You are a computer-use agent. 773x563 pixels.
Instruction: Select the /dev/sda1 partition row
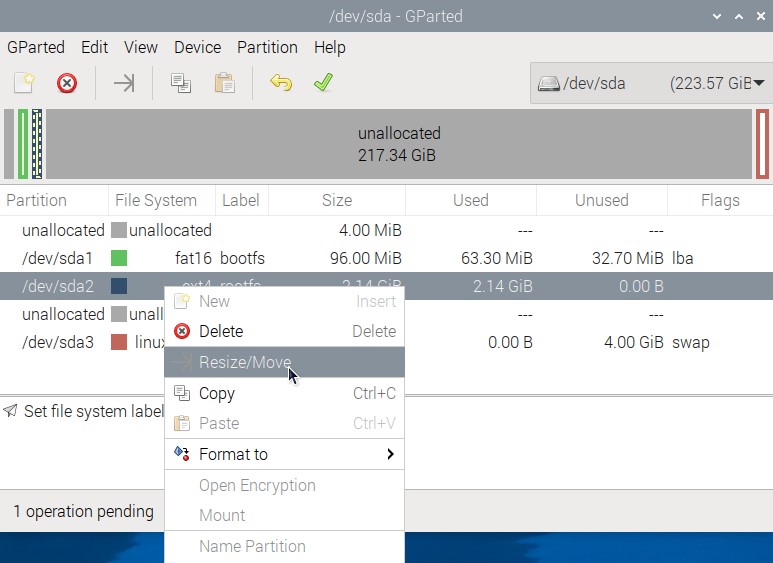click(386, 258)
